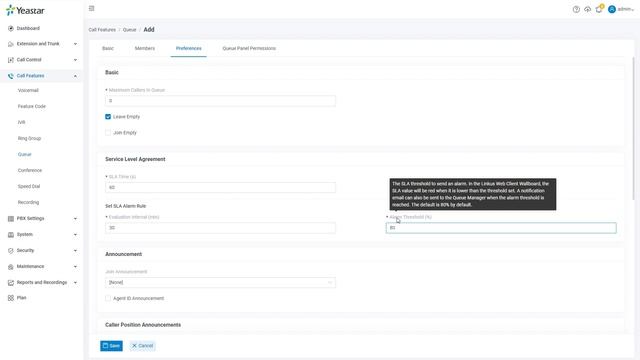Open the Join Announcement dropdown
The height and width of the screenshot is (360, 640).
point(220,282)
